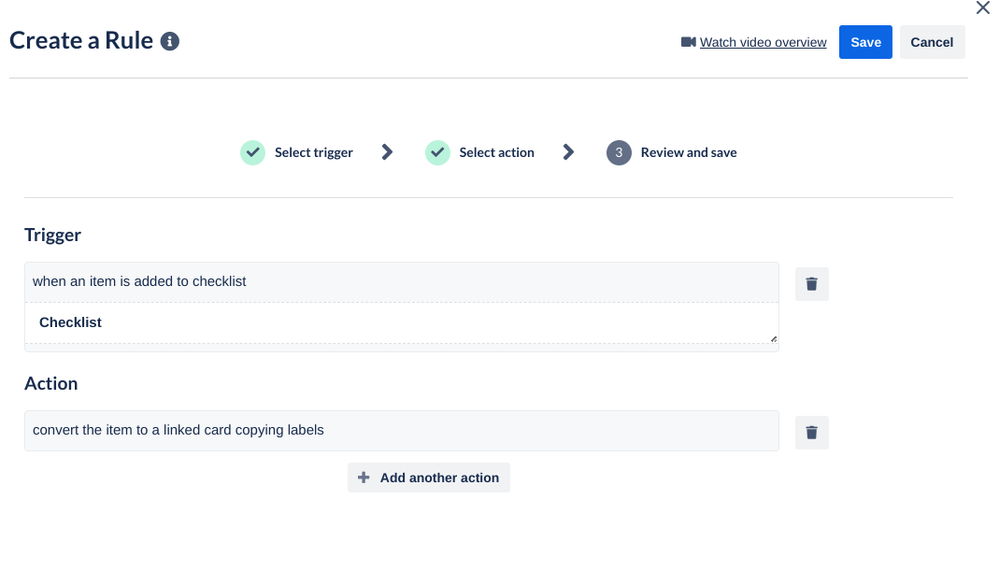Click the plus icon on Add another action
This screenshot has height=585, width=999.
pyautogui.click(x=363, y=477)
